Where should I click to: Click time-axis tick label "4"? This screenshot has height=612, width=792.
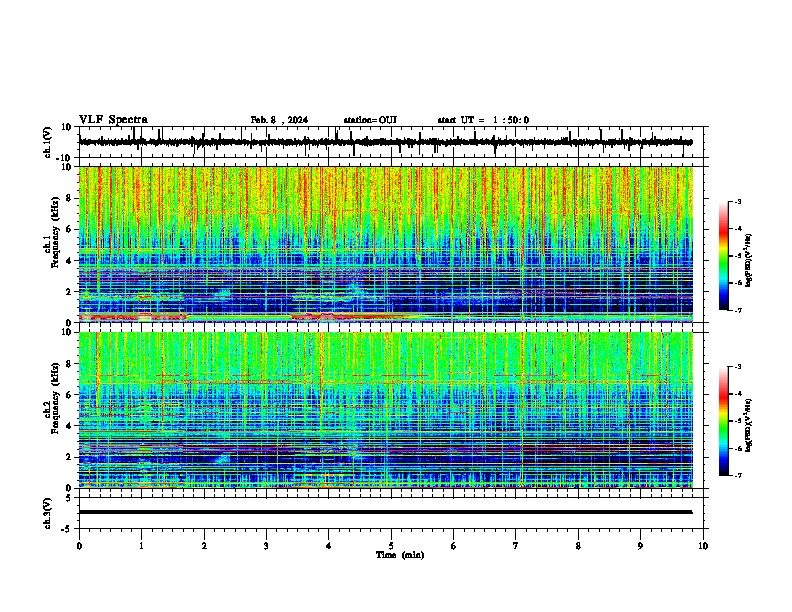pos(329,546)
